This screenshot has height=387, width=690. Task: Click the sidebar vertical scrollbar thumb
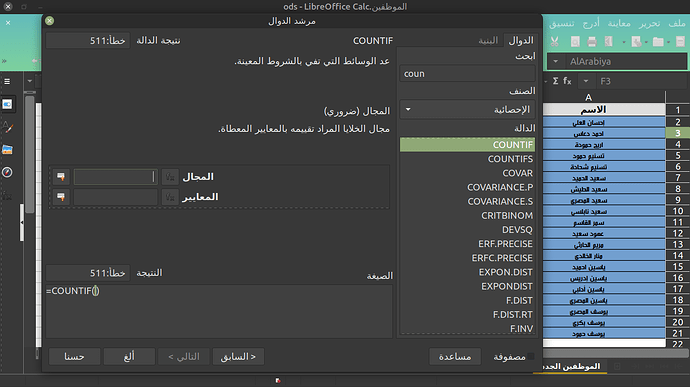coord(29,154)
